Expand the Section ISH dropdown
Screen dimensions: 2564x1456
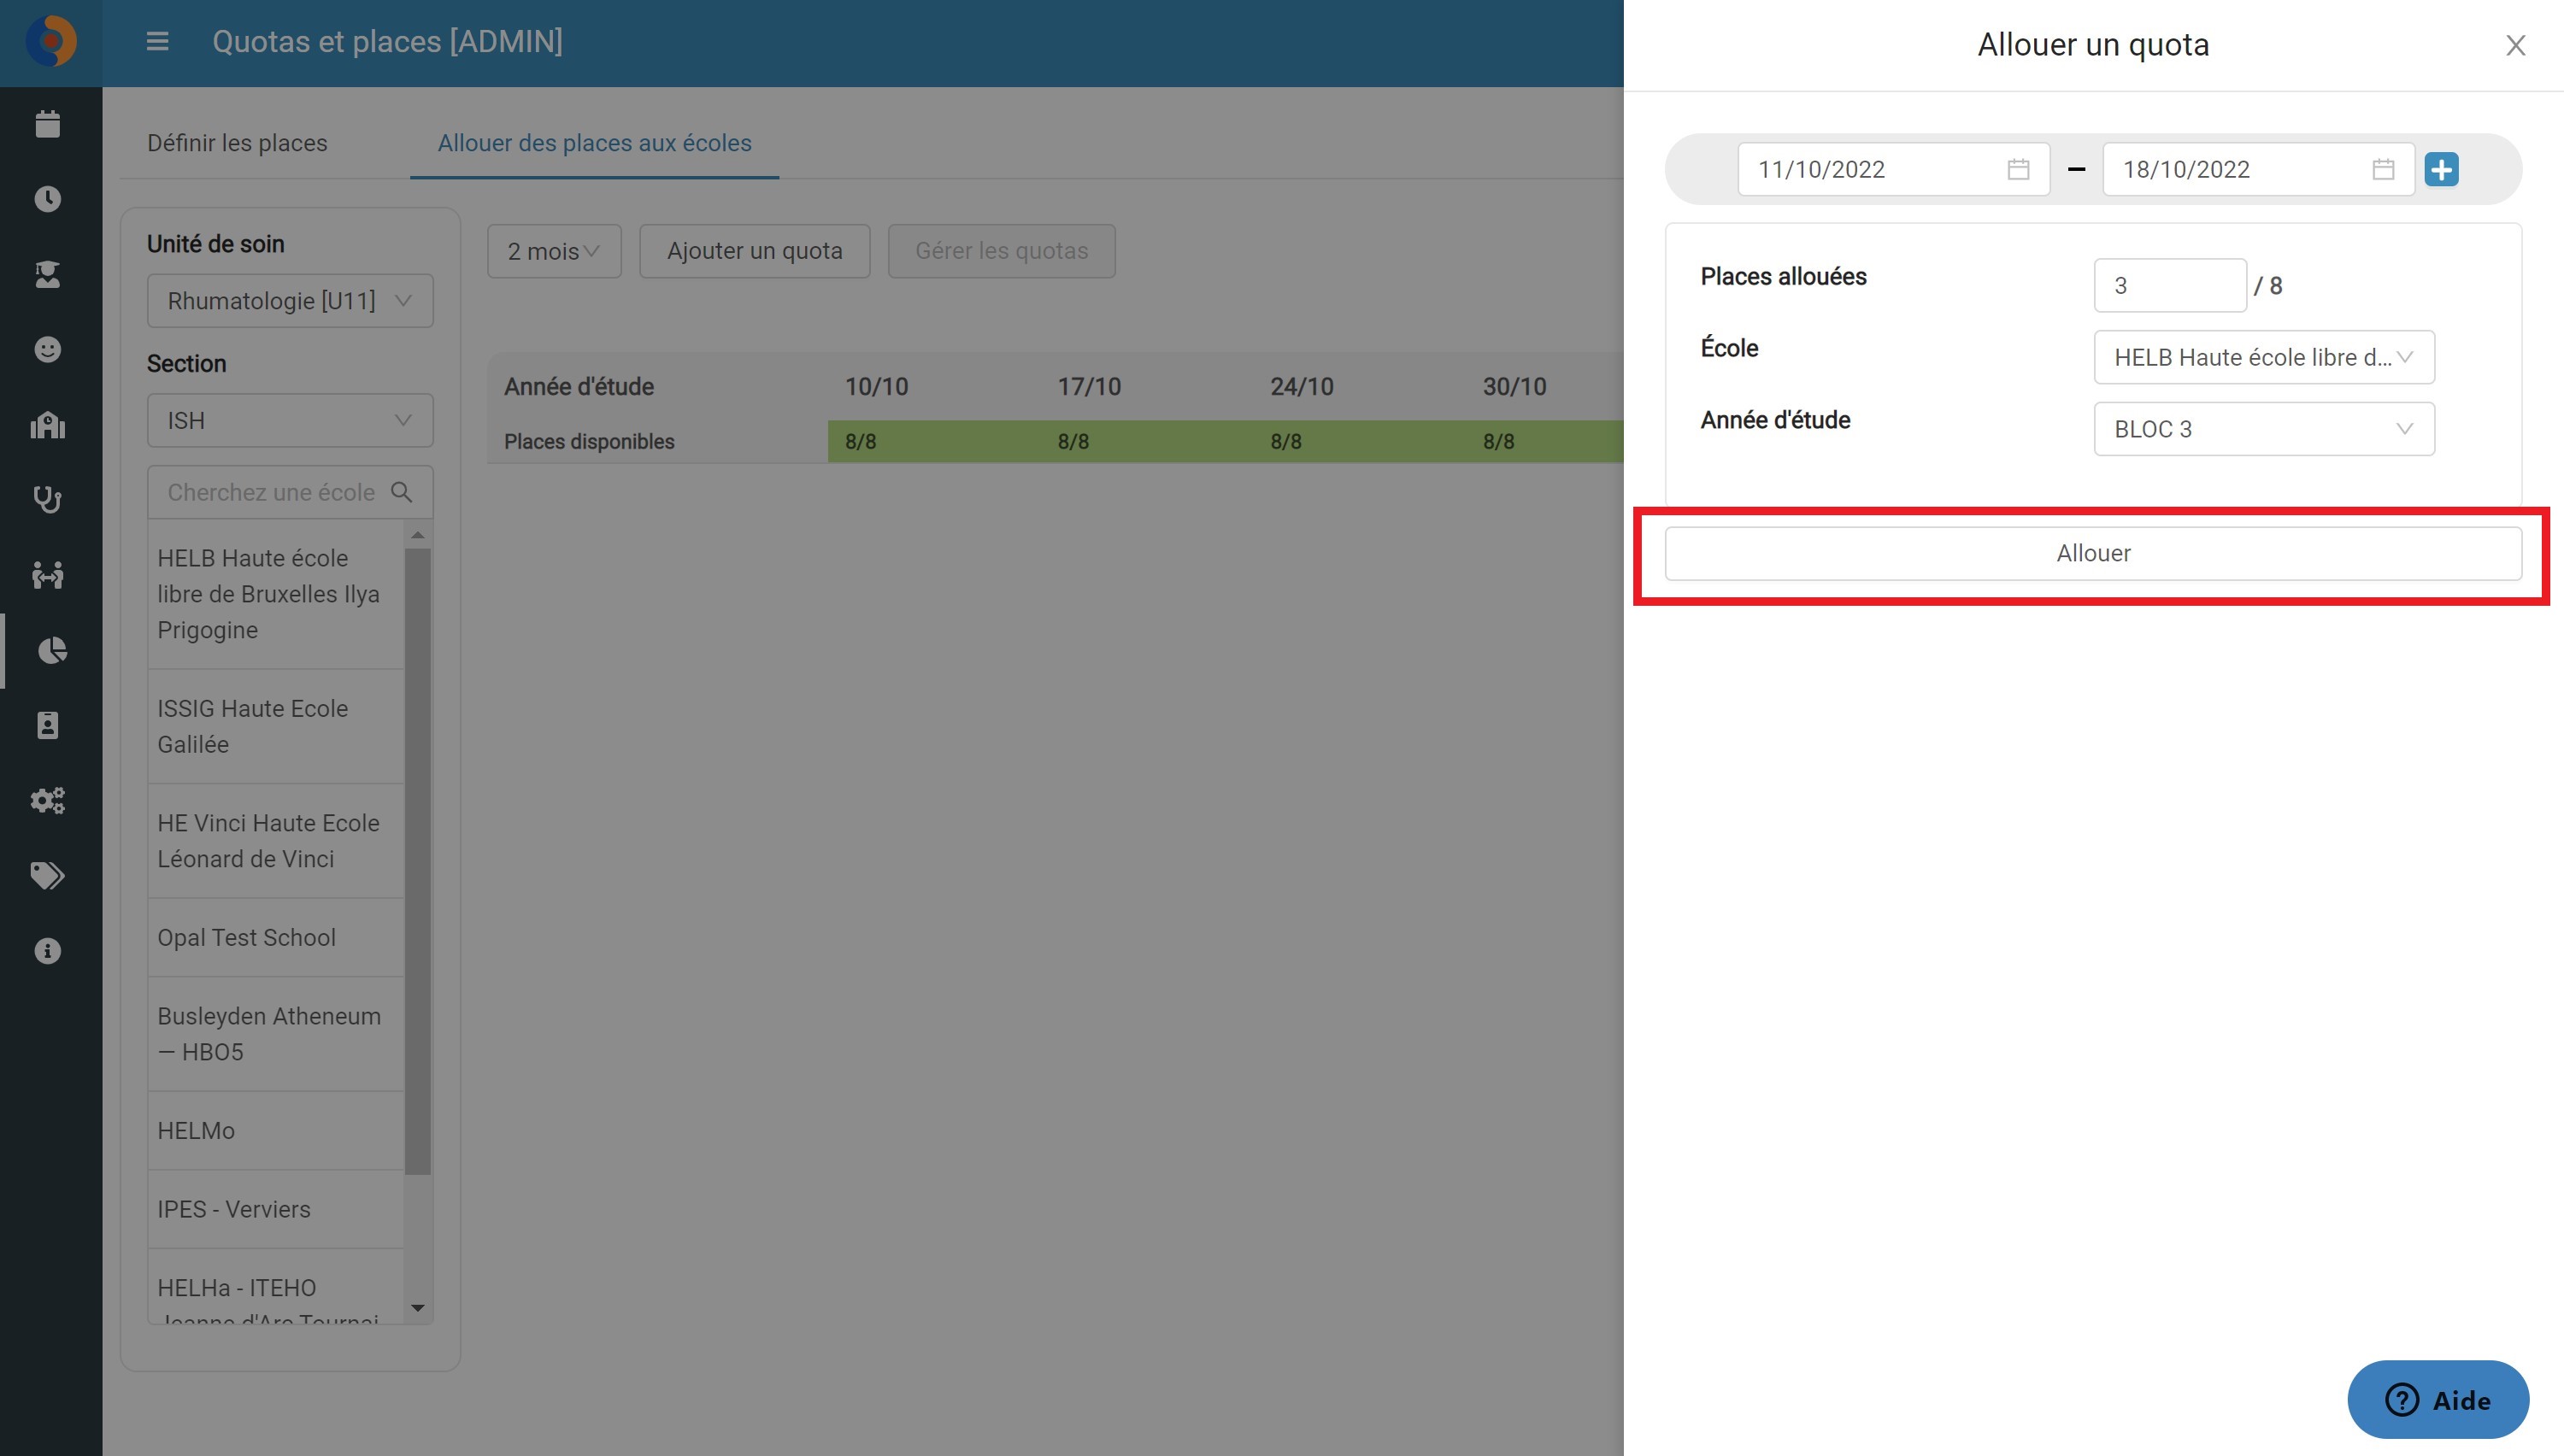290,421
